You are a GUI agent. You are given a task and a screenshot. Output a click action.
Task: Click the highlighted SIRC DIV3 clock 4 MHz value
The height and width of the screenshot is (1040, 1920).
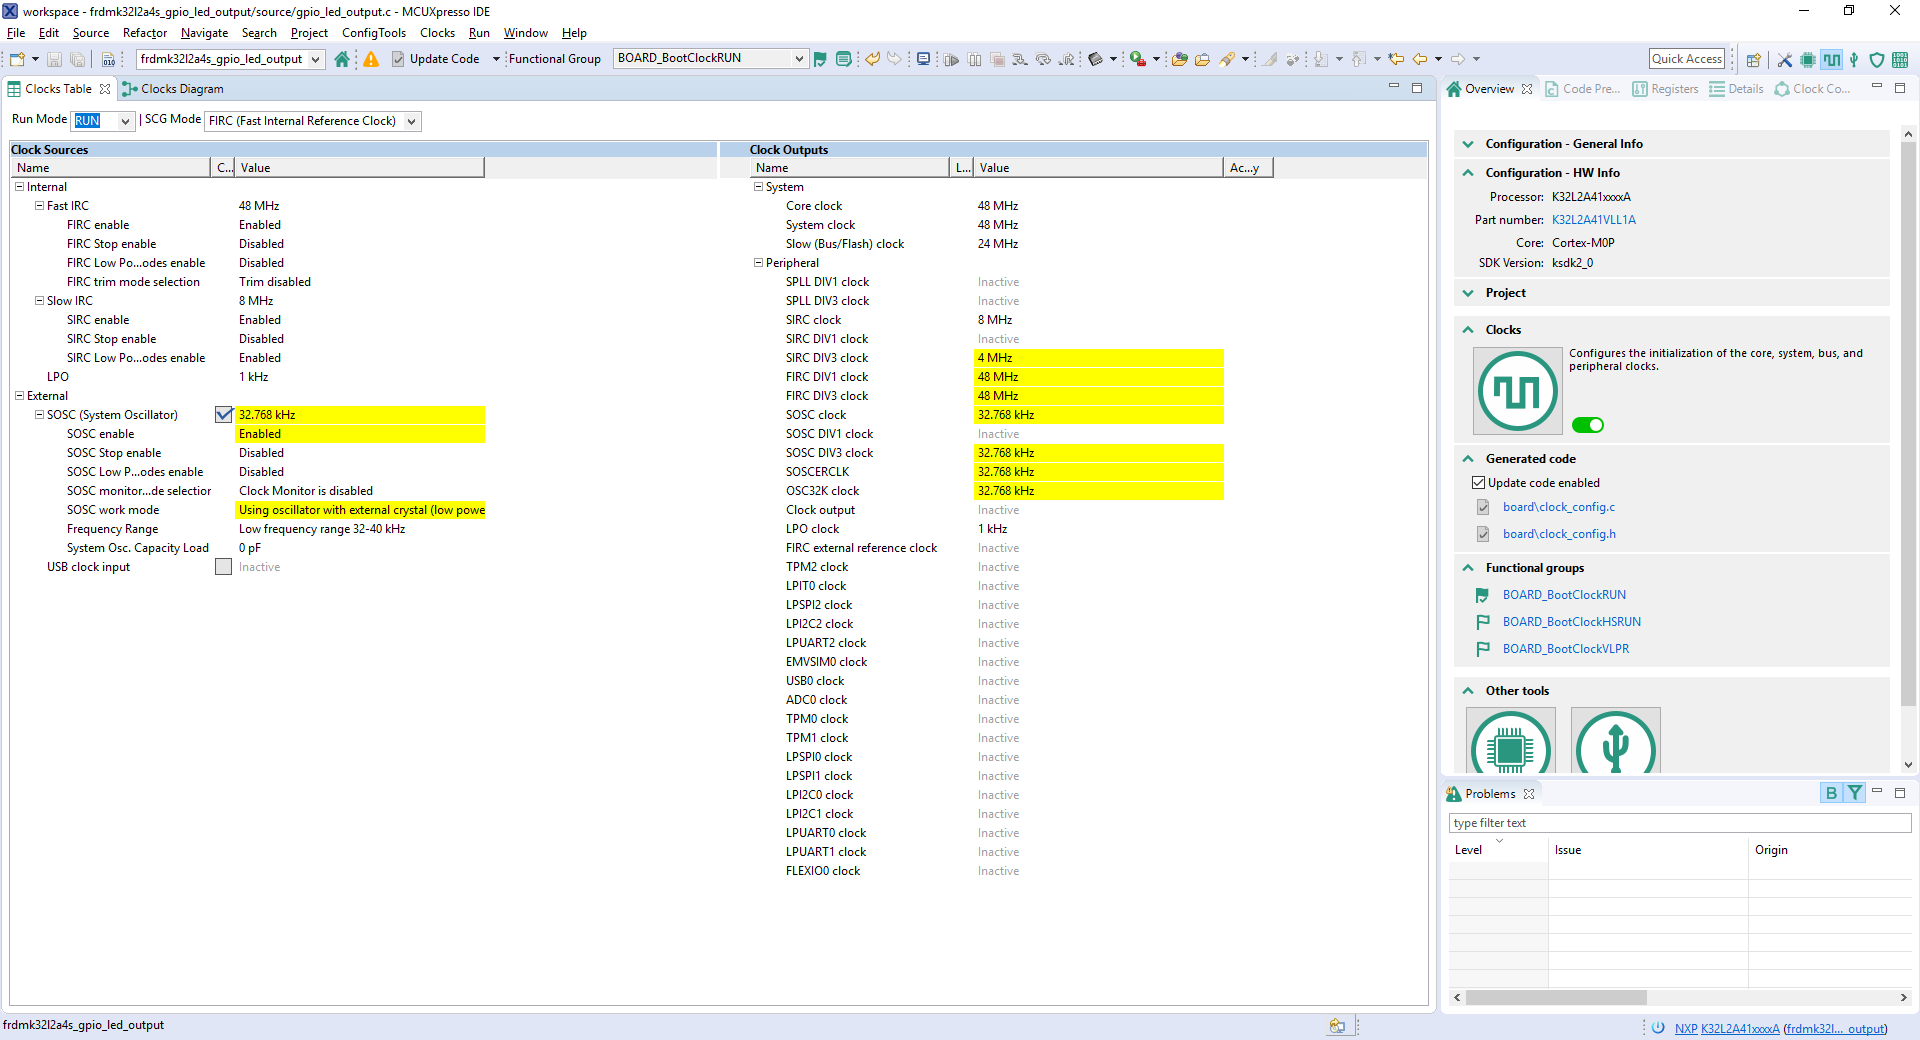point(1097,358)
